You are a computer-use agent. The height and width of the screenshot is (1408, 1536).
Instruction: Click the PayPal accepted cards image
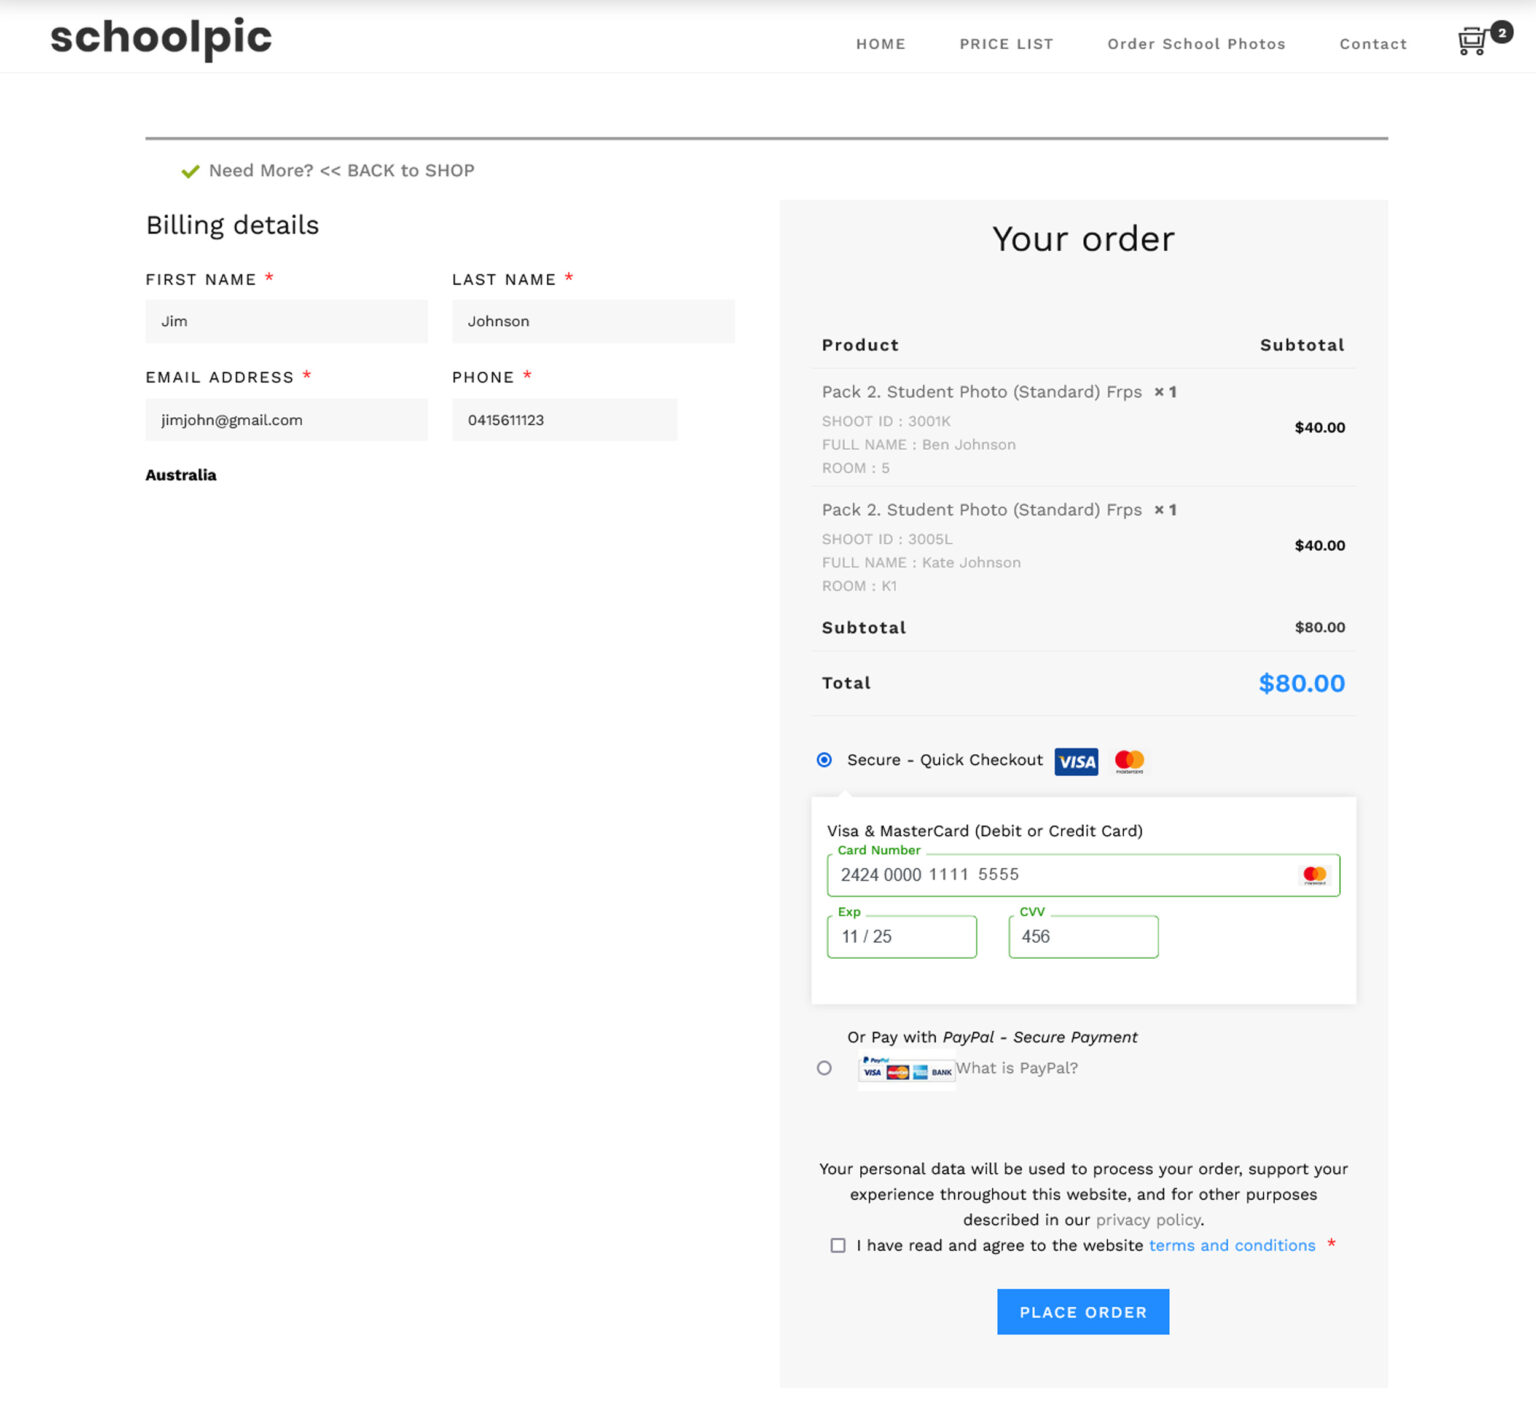point(907,1071)
